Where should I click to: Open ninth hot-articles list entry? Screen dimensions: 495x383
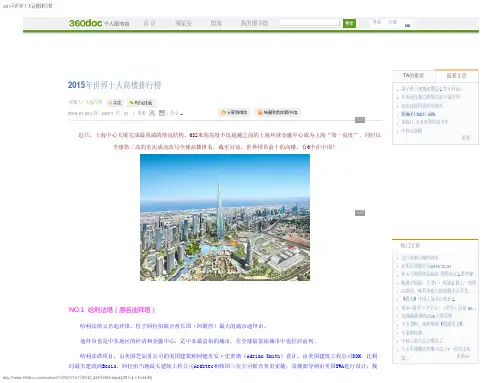click(431, 324)
